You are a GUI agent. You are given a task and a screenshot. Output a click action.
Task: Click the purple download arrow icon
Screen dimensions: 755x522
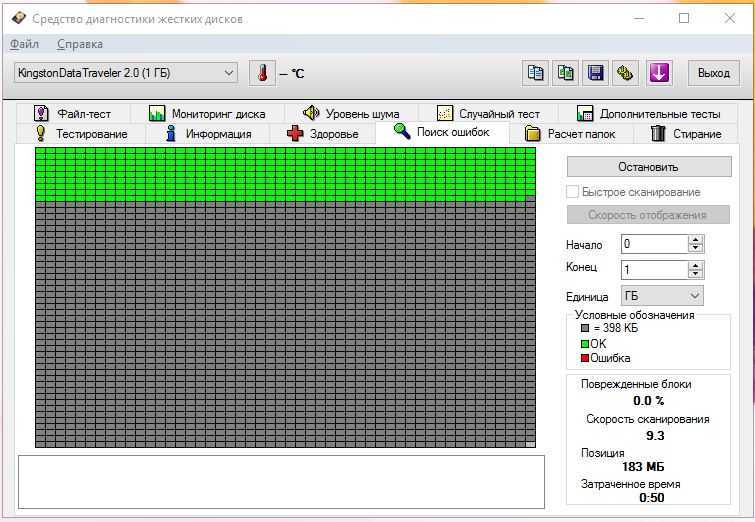point(659,74)
